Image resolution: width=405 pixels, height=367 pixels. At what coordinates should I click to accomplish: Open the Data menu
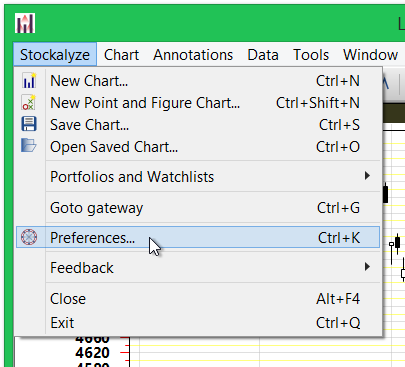(x=263, y=55)
